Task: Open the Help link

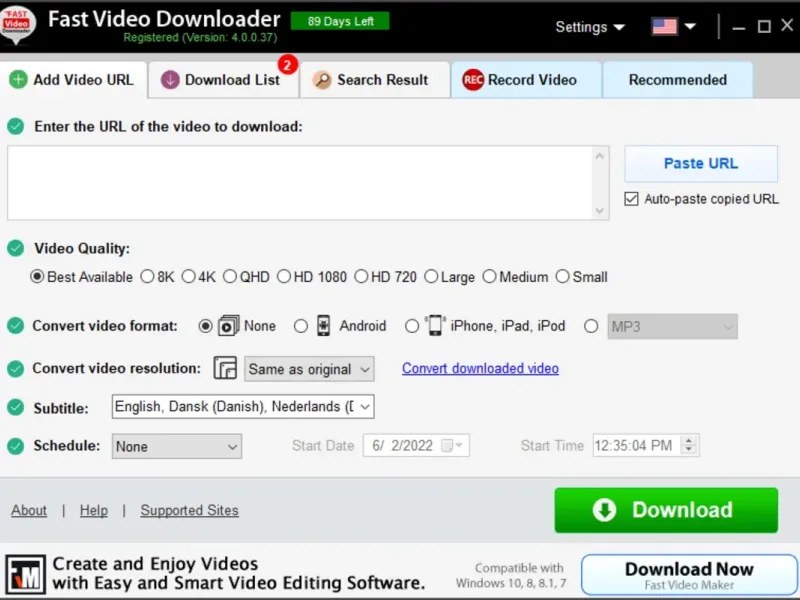Action: (94, 510)
